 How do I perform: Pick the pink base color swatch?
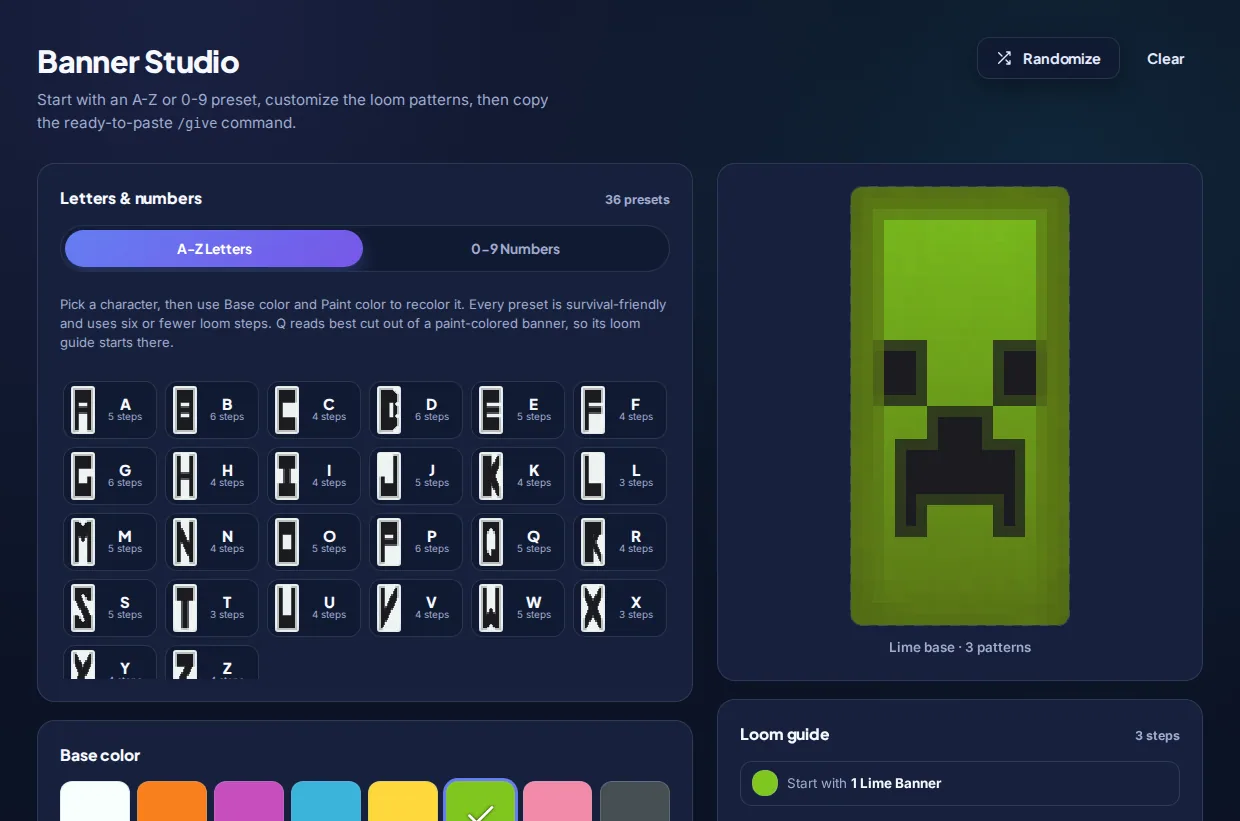coord(557,801)
